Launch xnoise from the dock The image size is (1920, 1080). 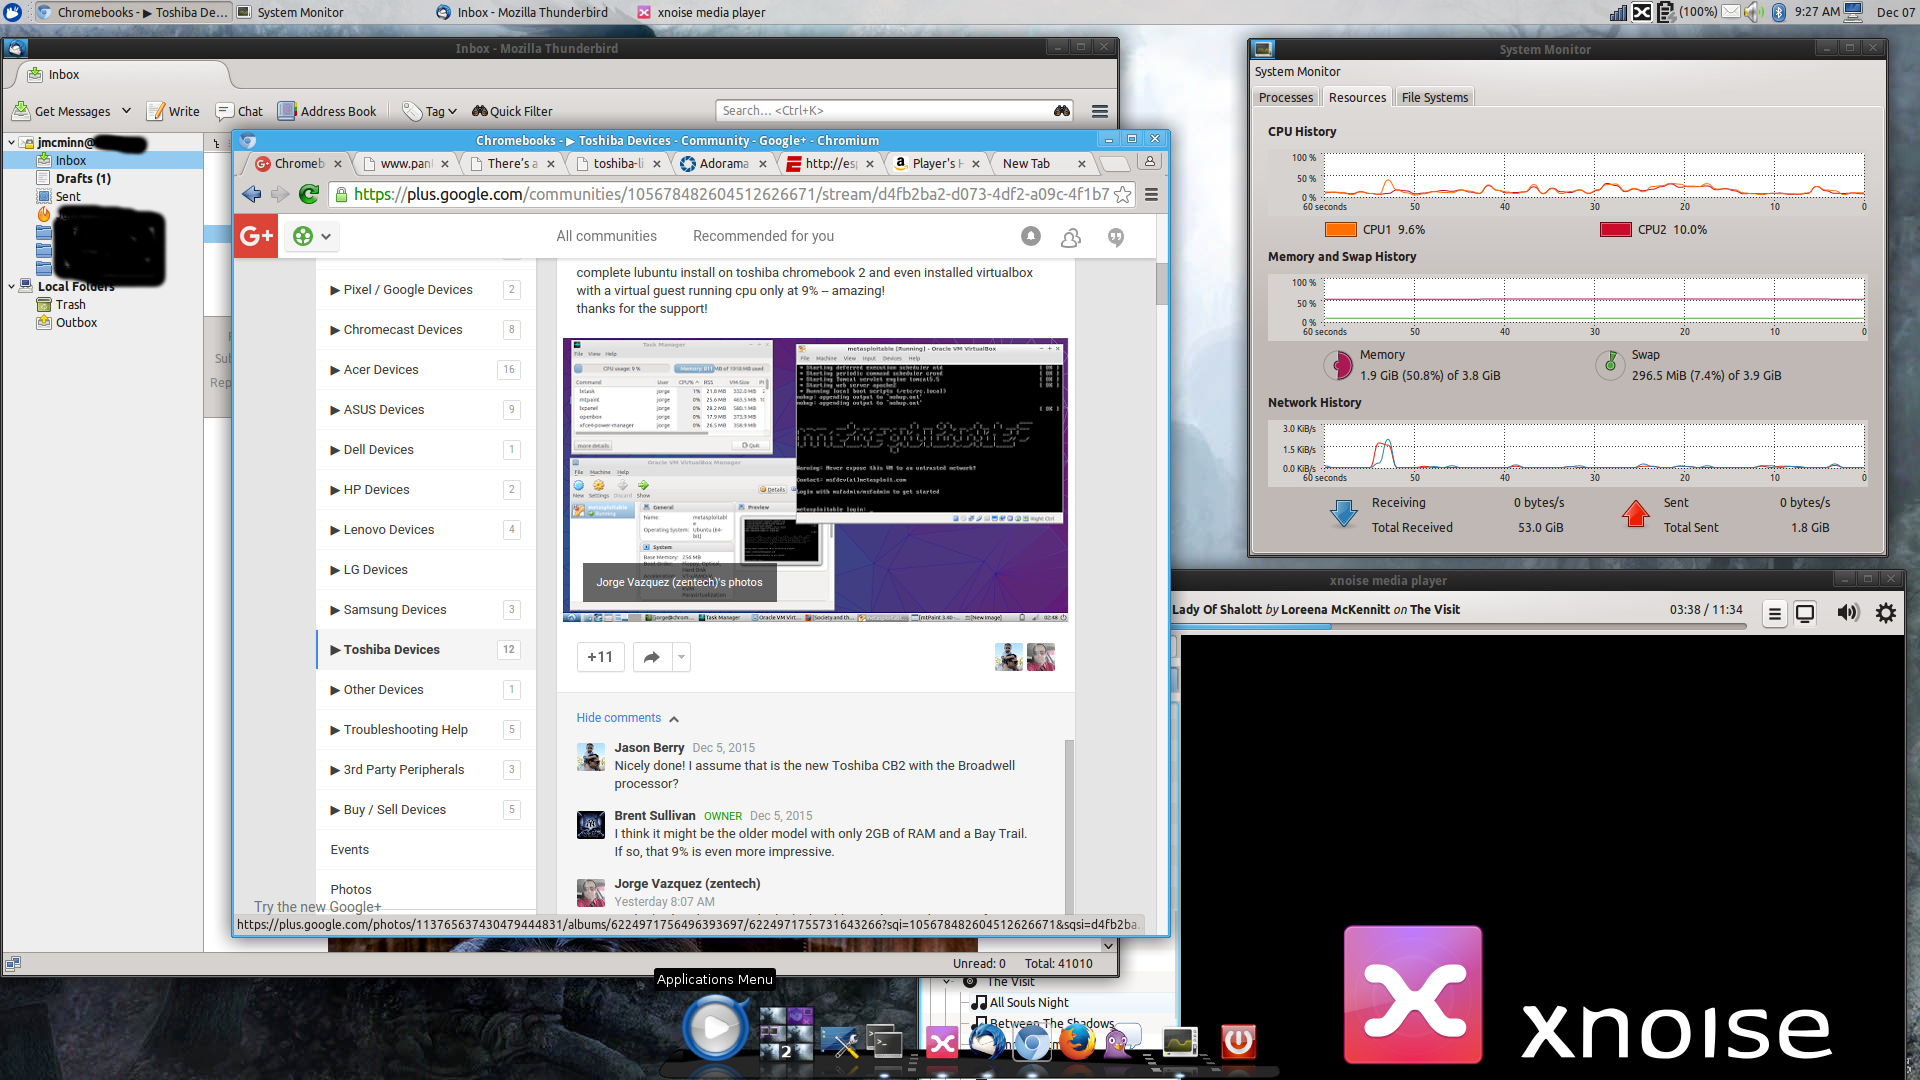pyautogui.click(x=941, y=1044)
